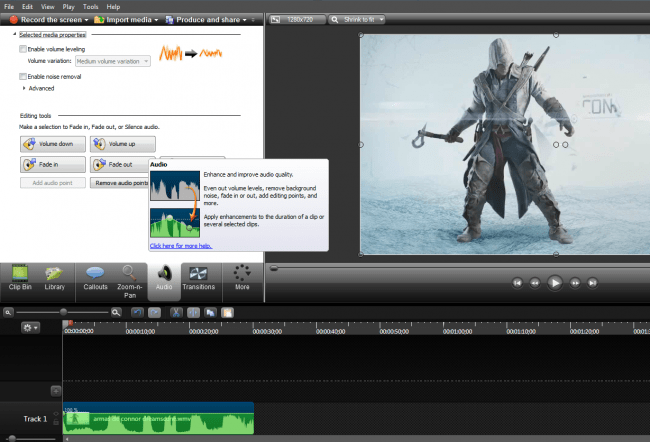The width and height of the screenshot is (650, 442).
Task: Open the File menu
Action: tap(9, 7)
